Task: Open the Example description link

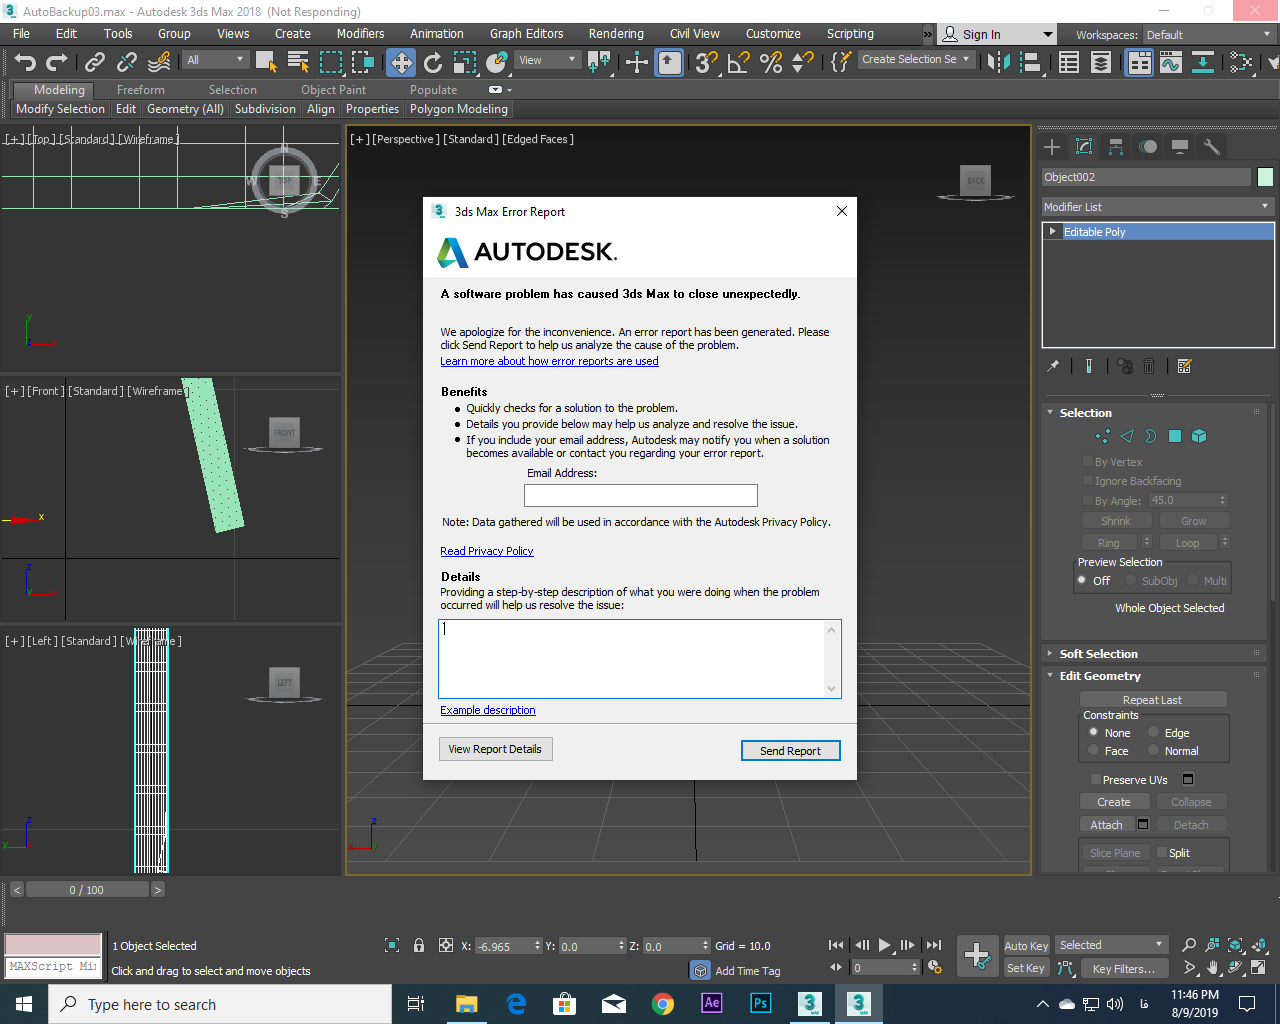Action: (488, 710)
